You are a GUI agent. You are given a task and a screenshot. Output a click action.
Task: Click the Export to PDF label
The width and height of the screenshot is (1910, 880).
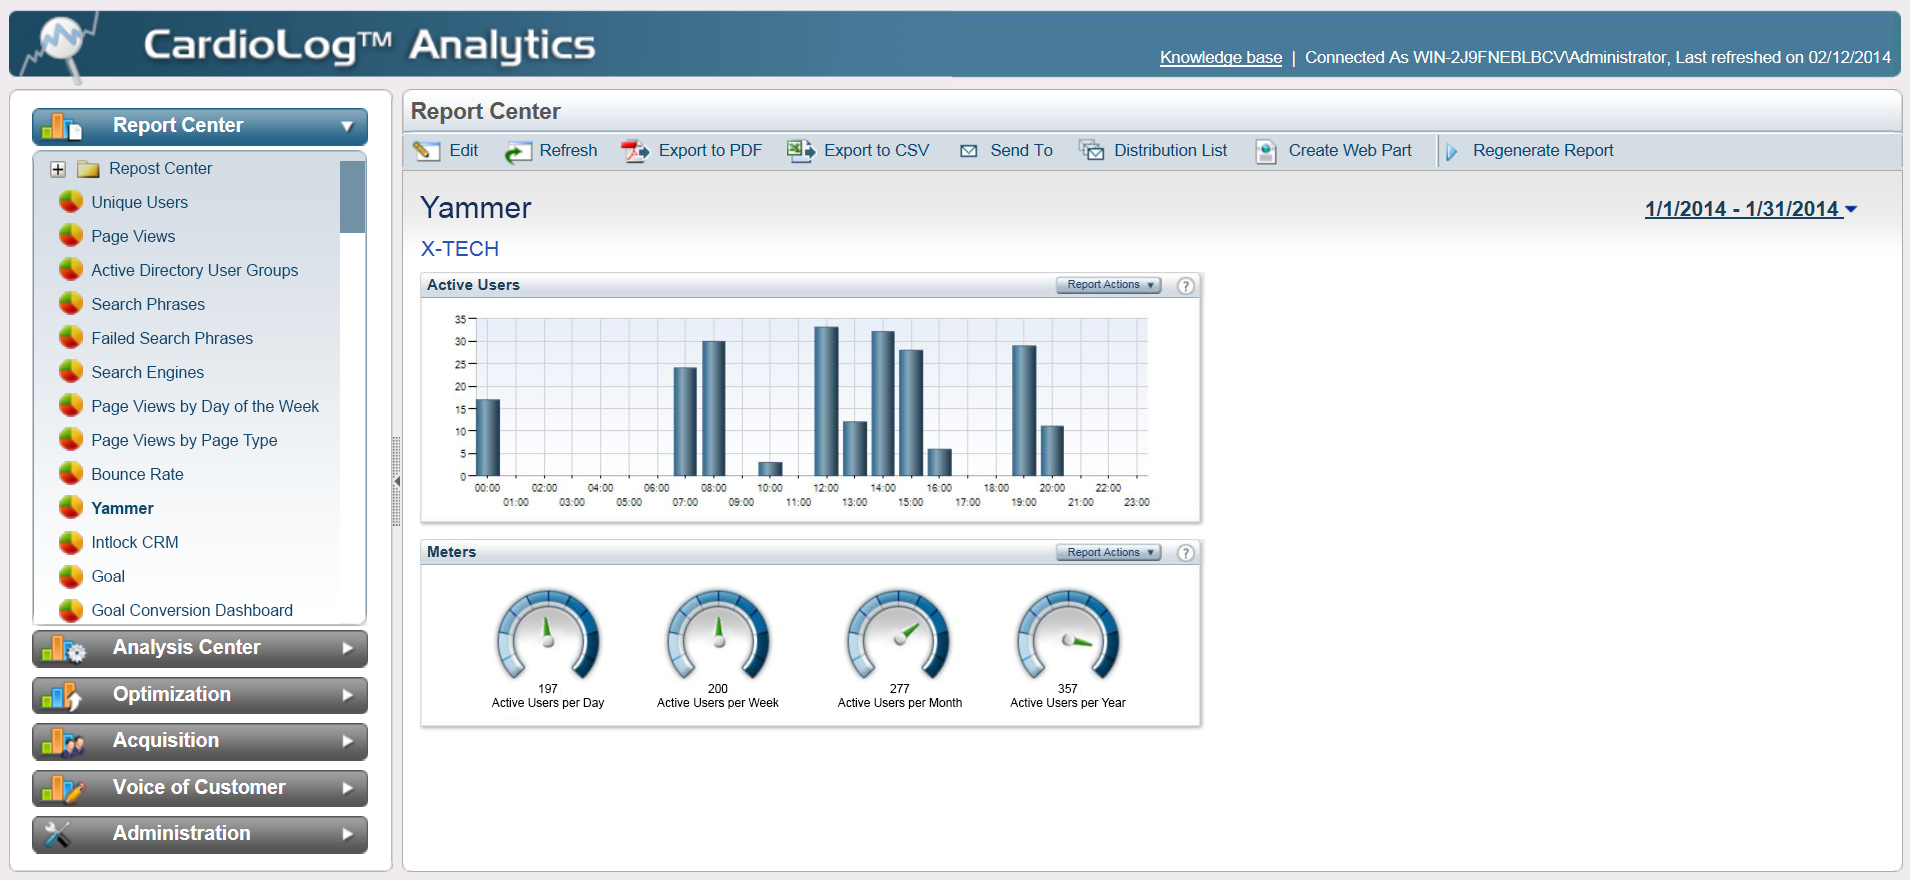[x=710, y=150]
